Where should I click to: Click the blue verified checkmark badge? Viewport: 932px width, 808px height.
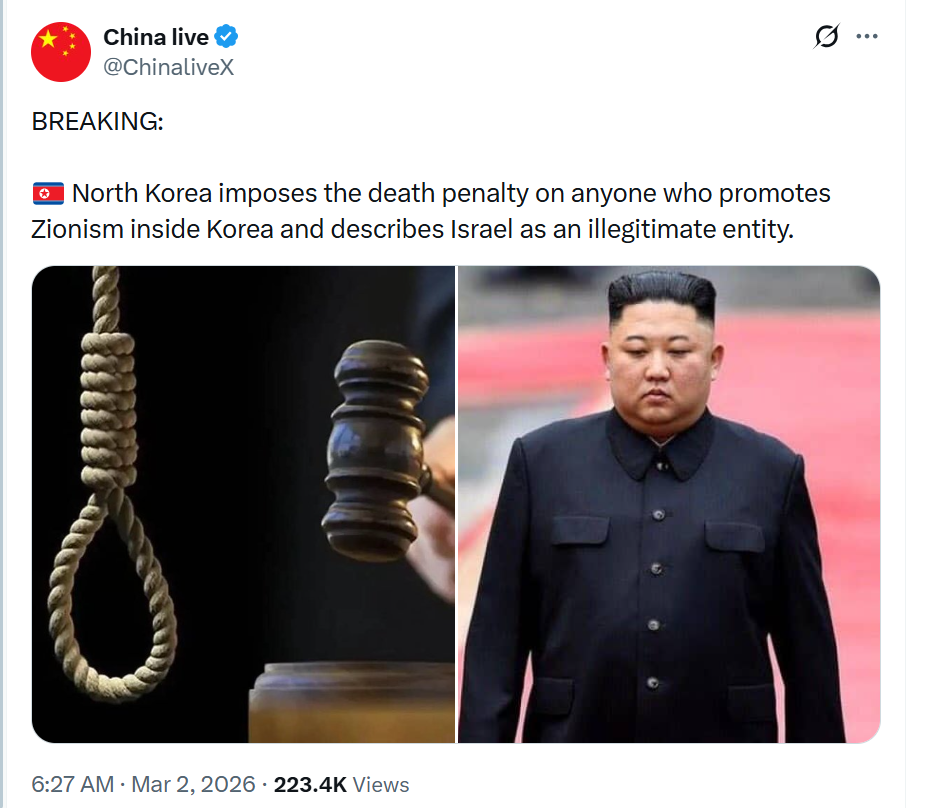coord(226,37)
